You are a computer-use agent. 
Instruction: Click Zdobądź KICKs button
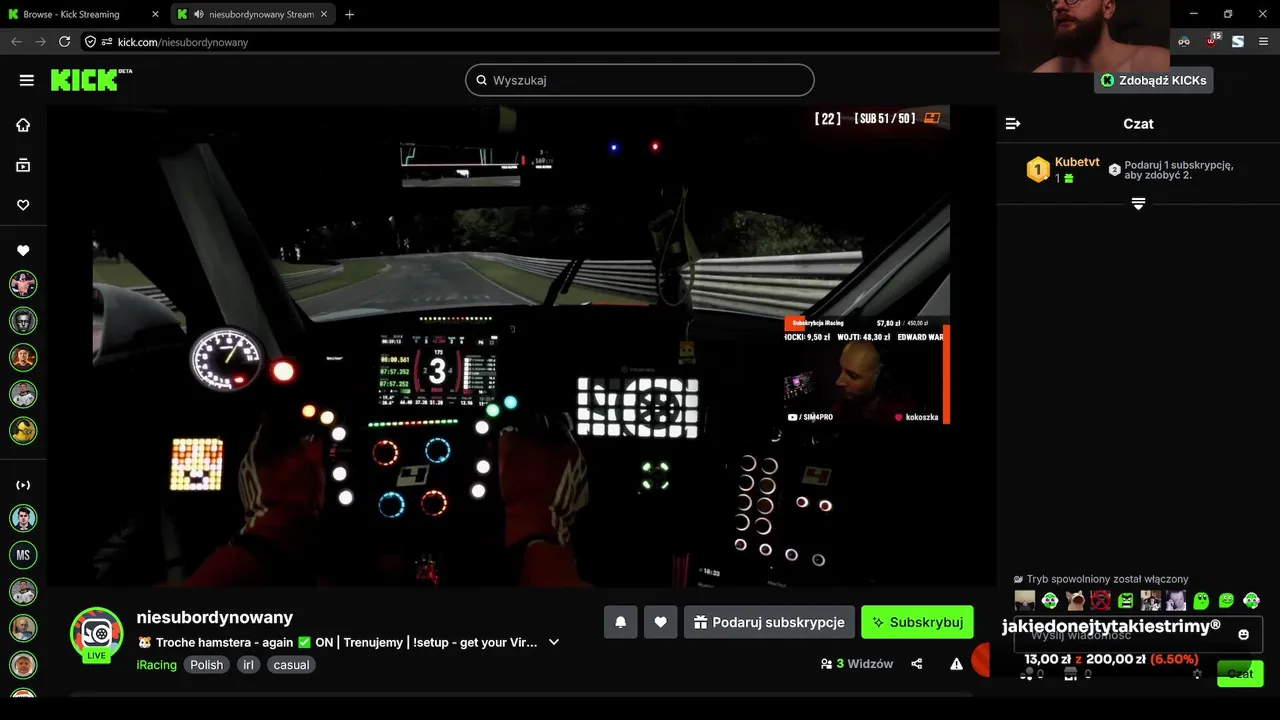pyautogui.click(x=1153, y=80)
